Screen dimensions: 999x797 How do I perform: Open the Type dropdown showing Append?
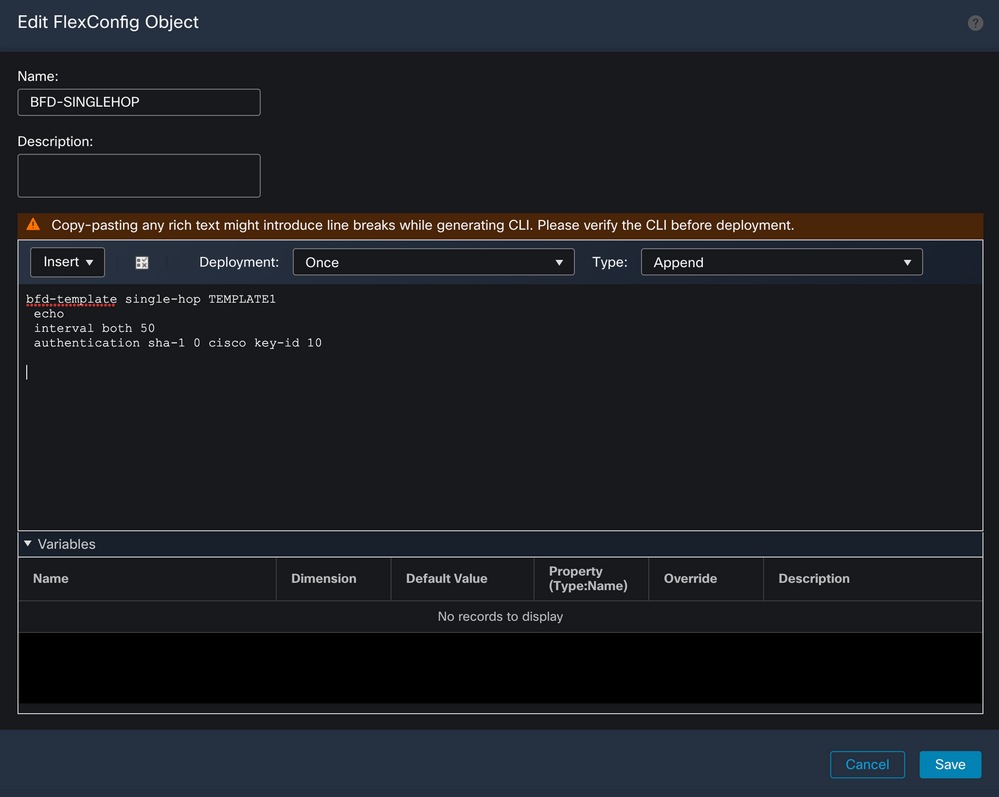781,262
